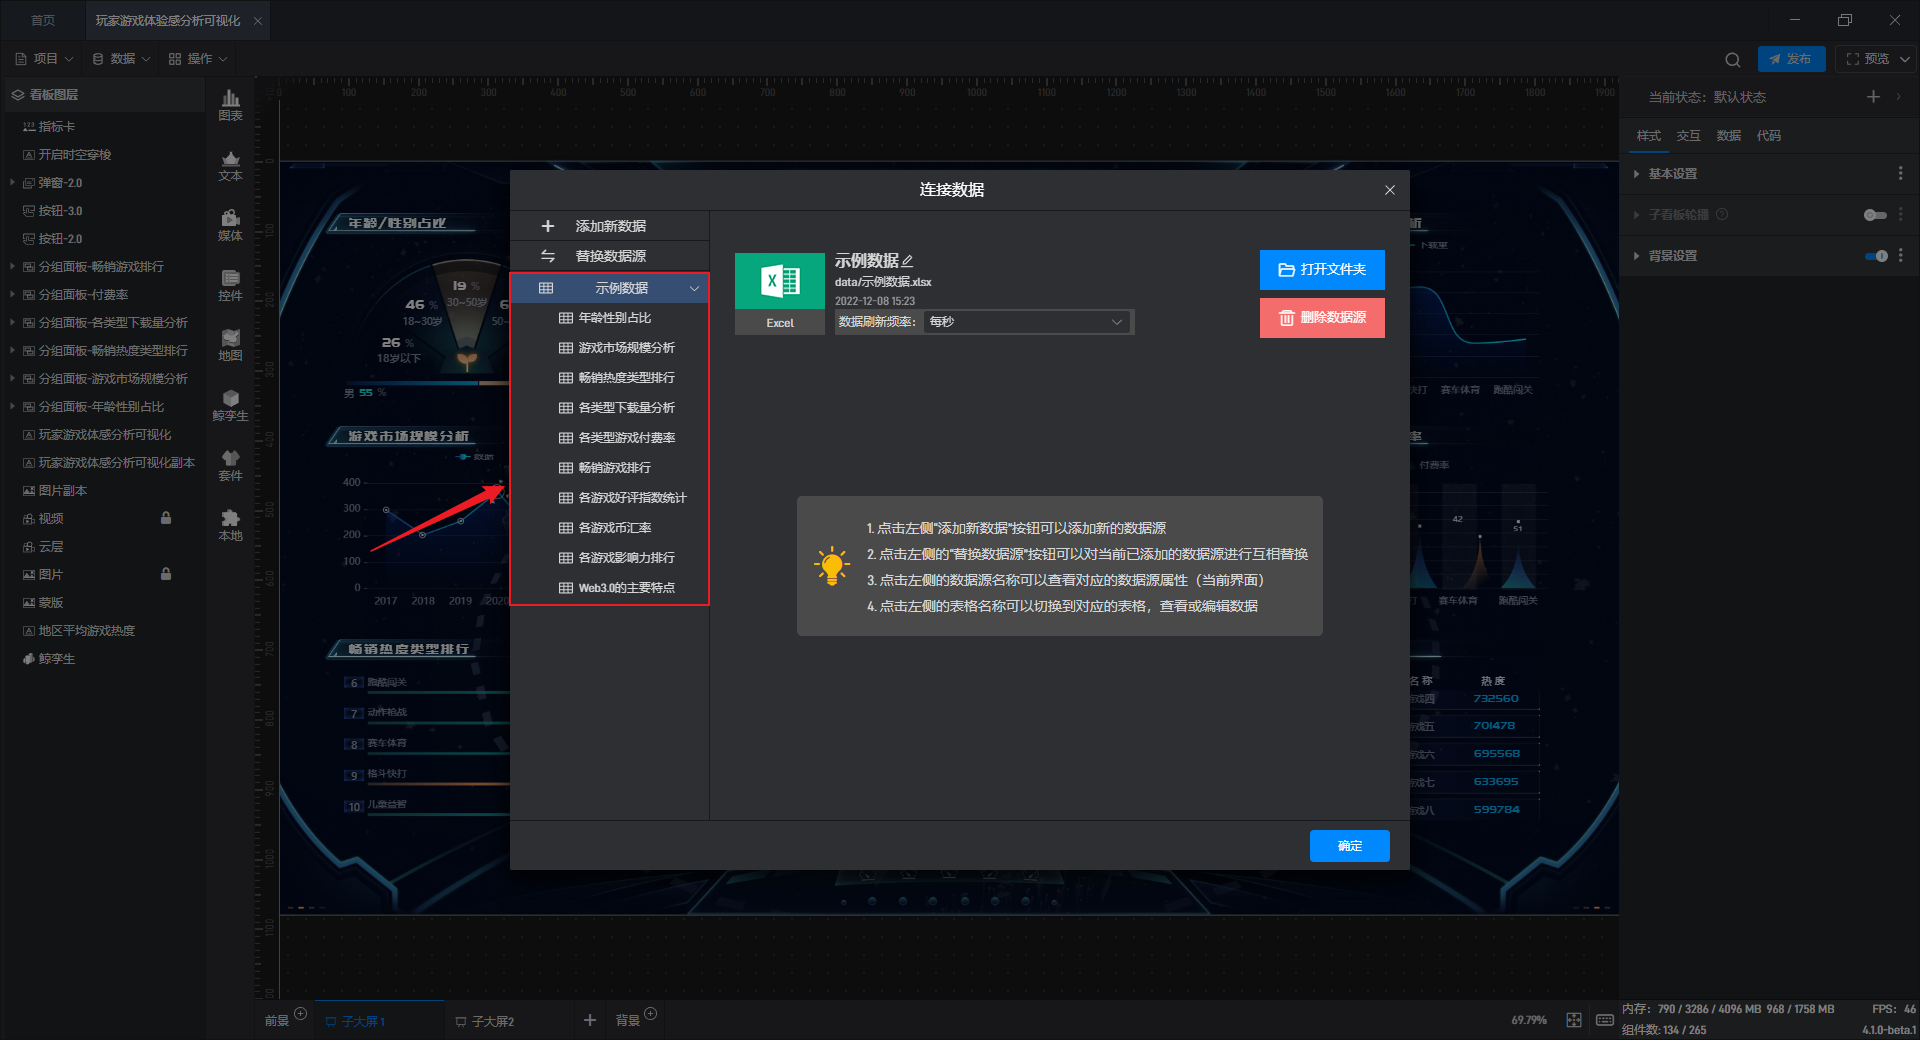The height and width of the screenshot is (1040, 1920).
Task: Click the fit-to-screen icon in status bar
Action: [1574, 1020]
